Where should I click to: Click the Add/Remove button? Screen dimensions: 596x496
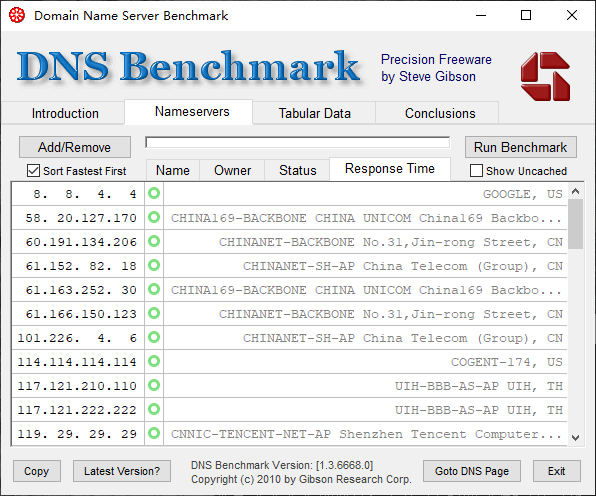(x=74, y=147)
